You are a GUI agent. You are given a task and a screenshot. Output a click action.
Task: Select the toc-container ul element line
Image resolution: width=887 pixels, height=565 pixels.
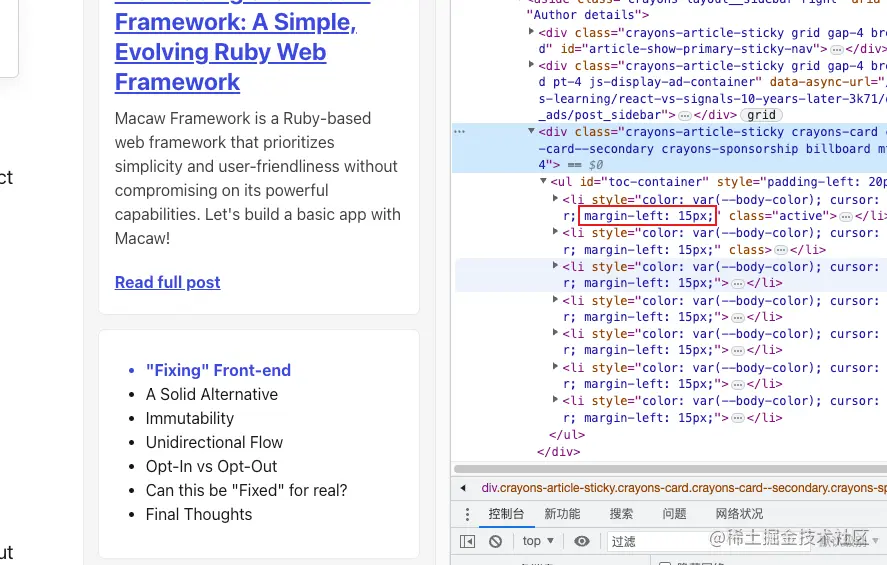pyautogui.click(x=718, y=182)
